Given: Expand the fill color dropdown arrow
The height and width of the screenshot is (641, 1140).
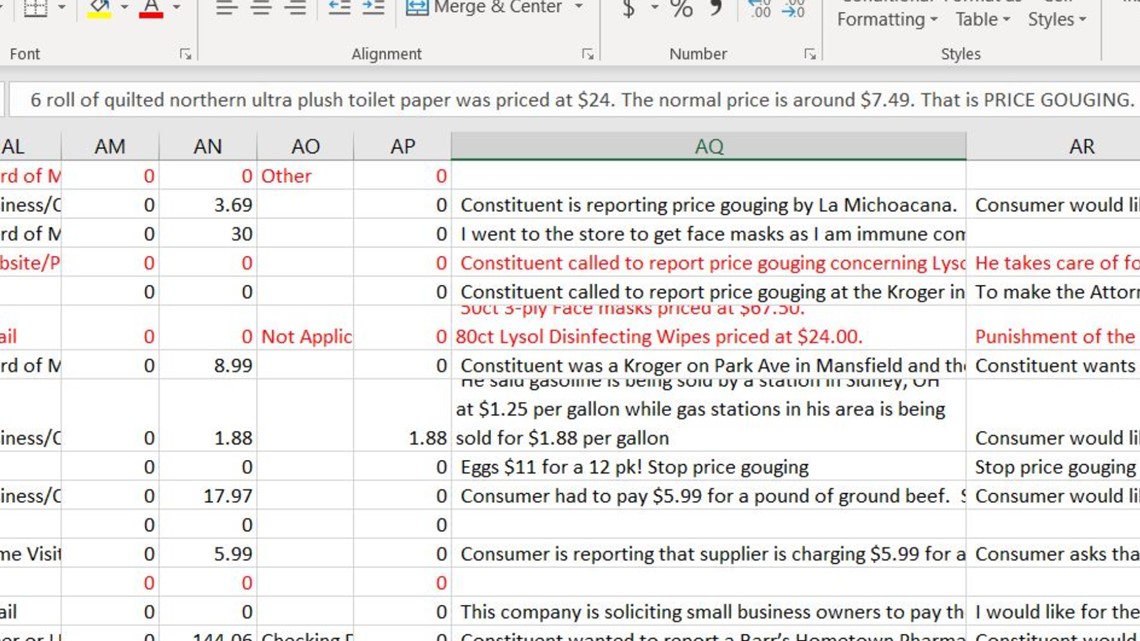Looking at the screenshot, I should tap(124, 7).
